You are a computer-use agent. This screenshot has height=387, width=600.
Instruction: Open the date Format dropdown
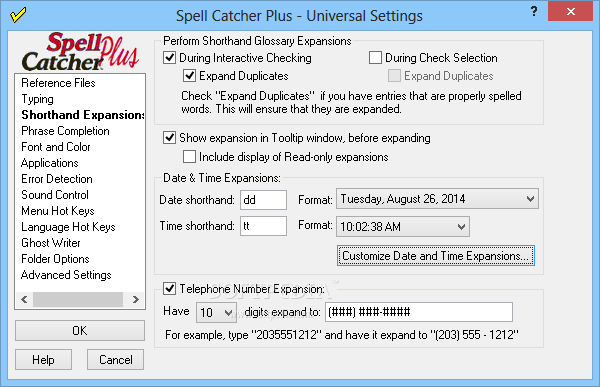437,199
